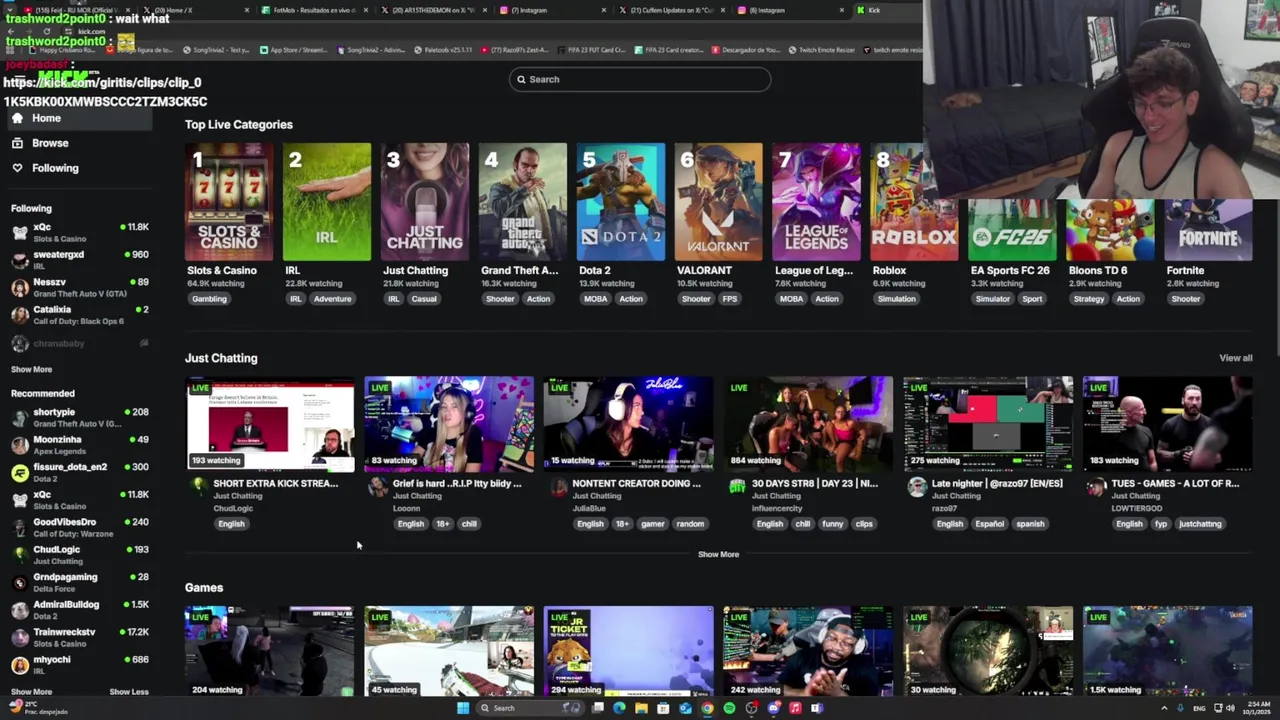This screenshot has width=1280, height=720.
Task: Click inside the Kick search field
Action: (x=640, y=79)
